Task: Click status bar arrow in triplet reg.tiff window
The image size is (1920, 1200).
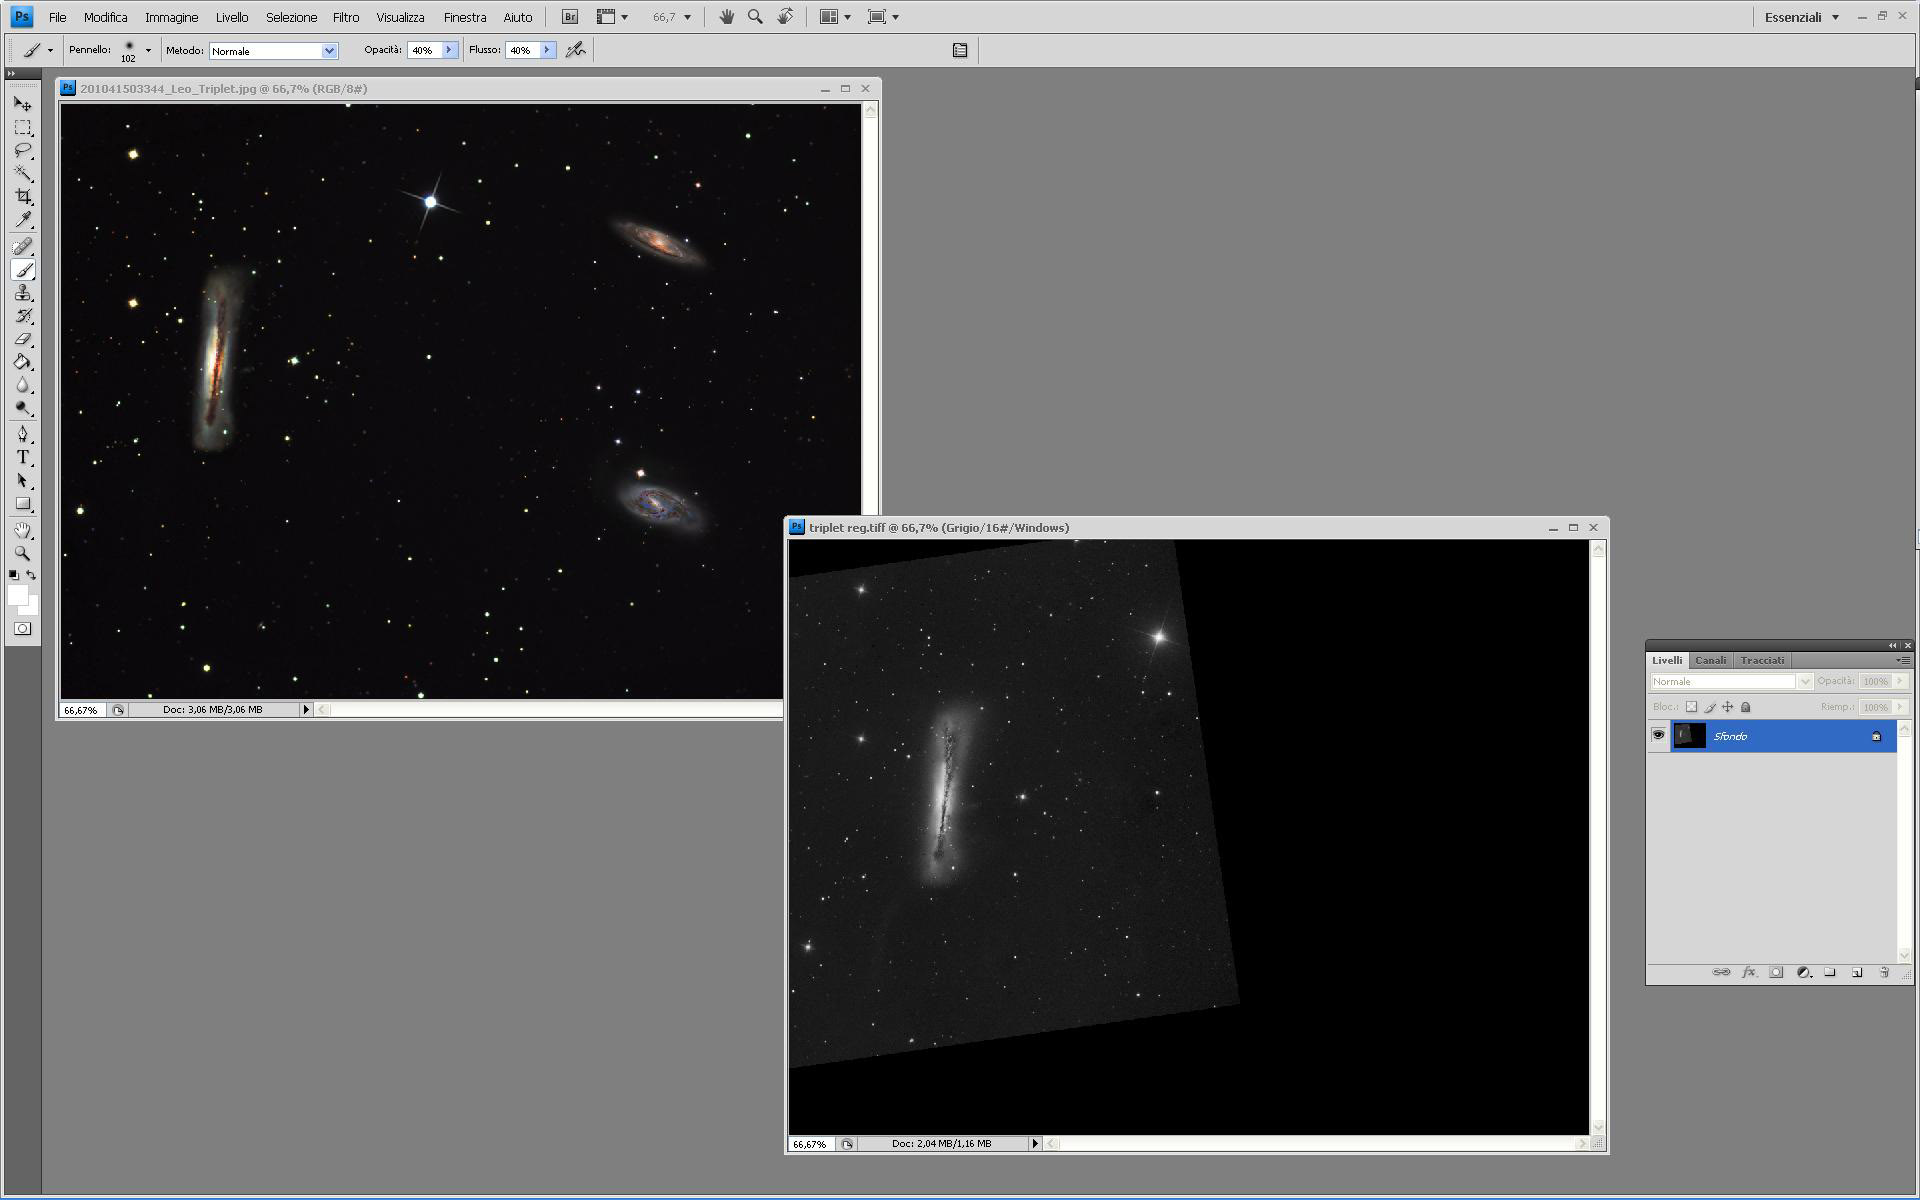Action: [1035, 1143]
